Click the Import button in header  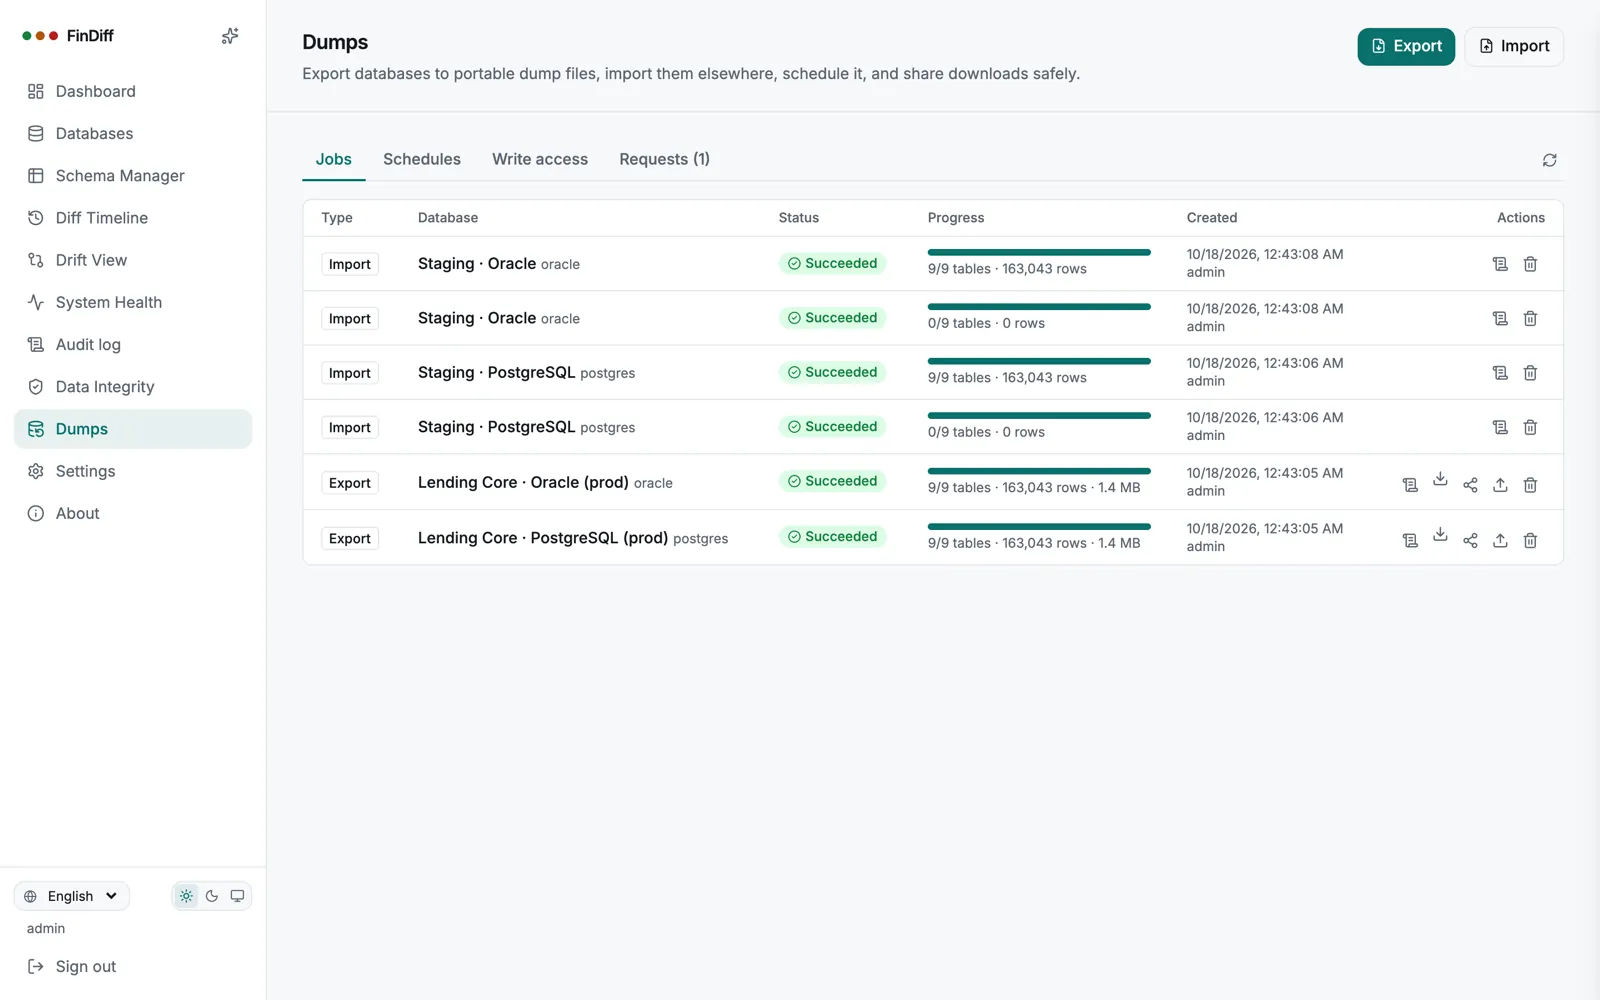click(x=1514, y=46)
